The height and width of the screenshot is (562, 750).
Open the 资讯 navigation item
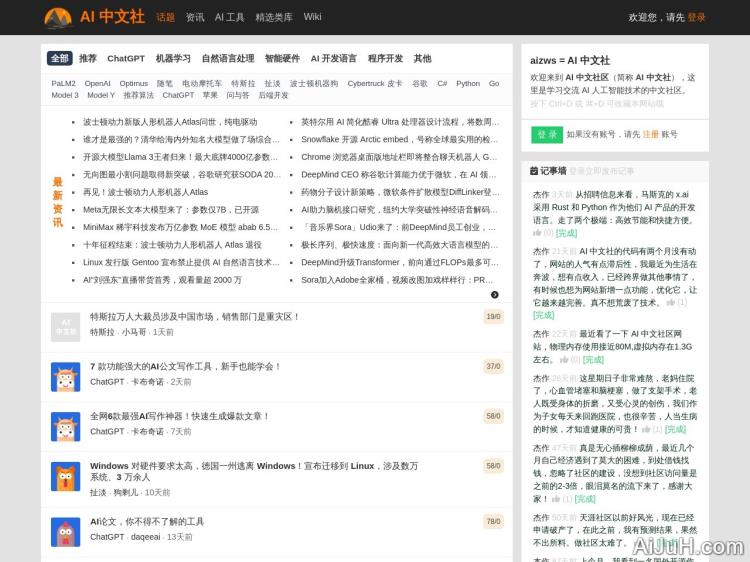point(195,17)
